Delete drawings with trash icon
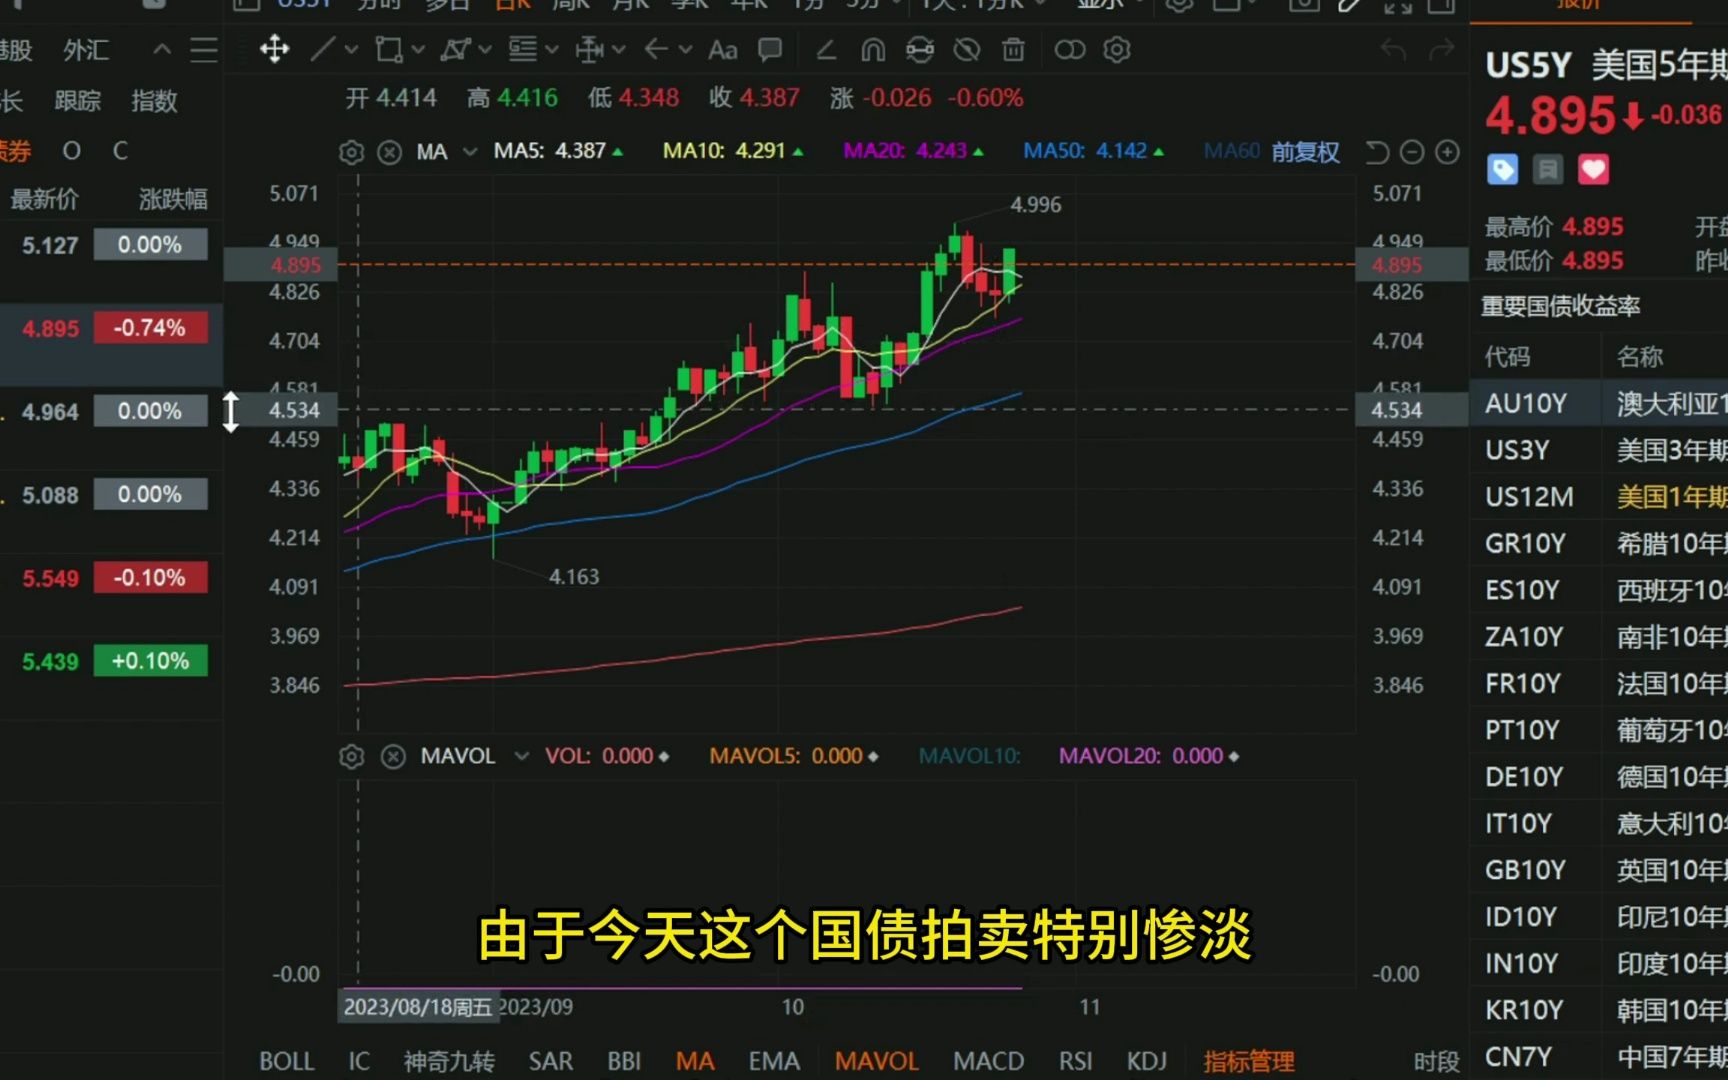Viewport: 1728px width, 1080px height. (1013, 49)
